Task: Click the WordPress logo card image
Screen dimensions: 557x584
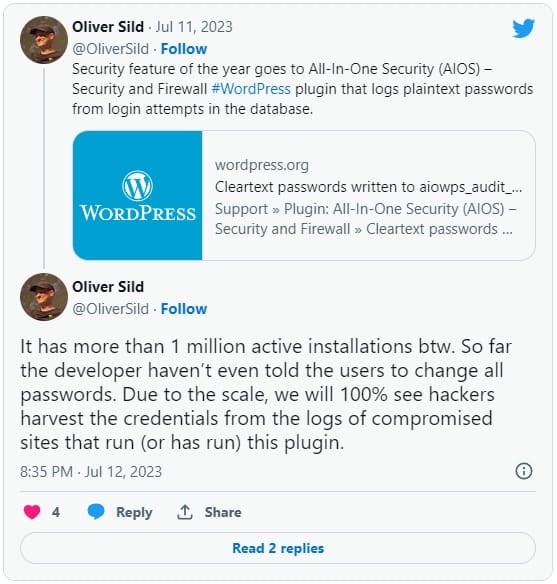Action: tap(138, 196)
